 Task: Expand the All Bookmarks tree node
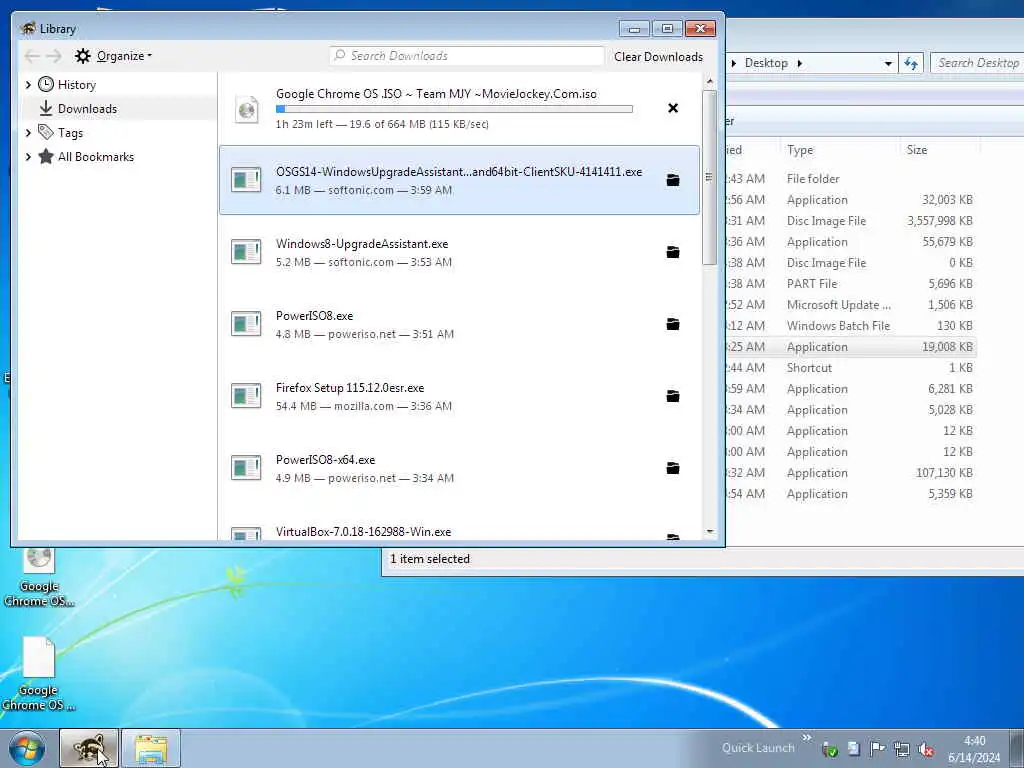tap(28, 157)
